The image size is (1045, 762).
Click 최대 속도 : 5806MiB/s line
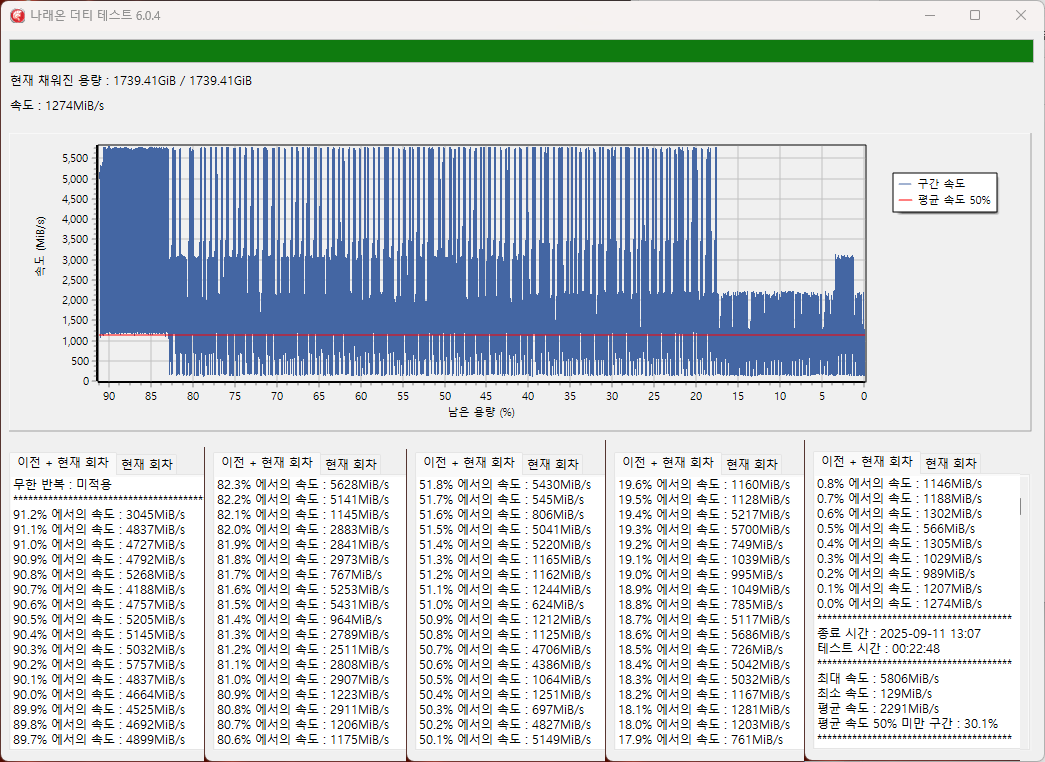click(x=878, y=679)
